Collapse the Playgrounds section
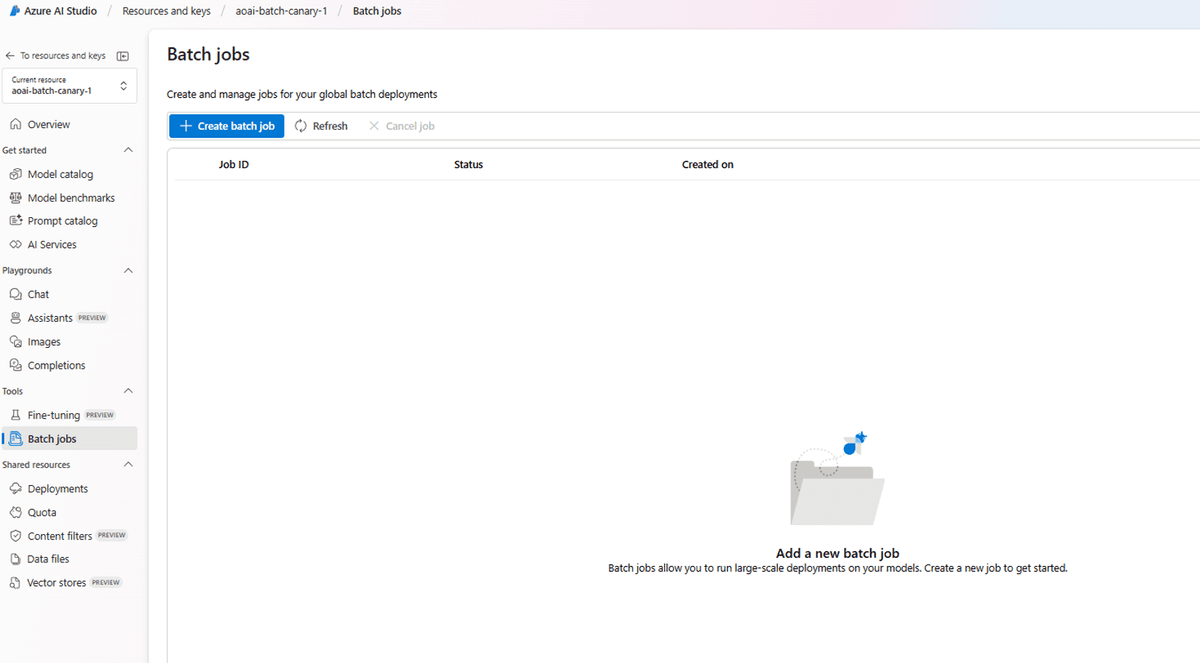This screenshot has width=1200, height=663. point(127,270)
